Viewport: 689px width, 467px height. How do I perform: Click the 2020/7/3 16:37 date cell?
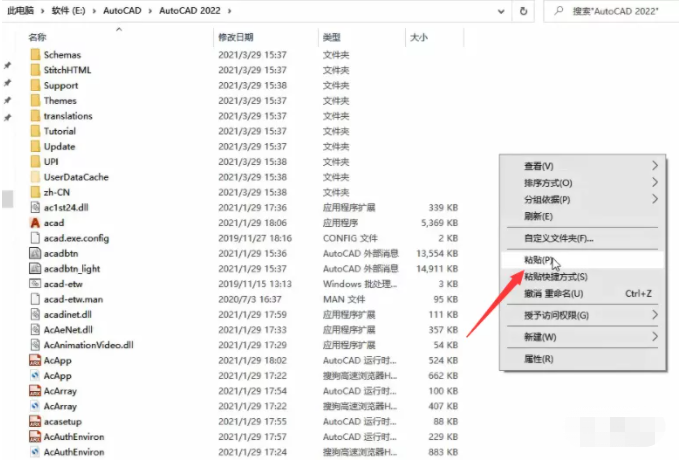click(x=250, y=300)
